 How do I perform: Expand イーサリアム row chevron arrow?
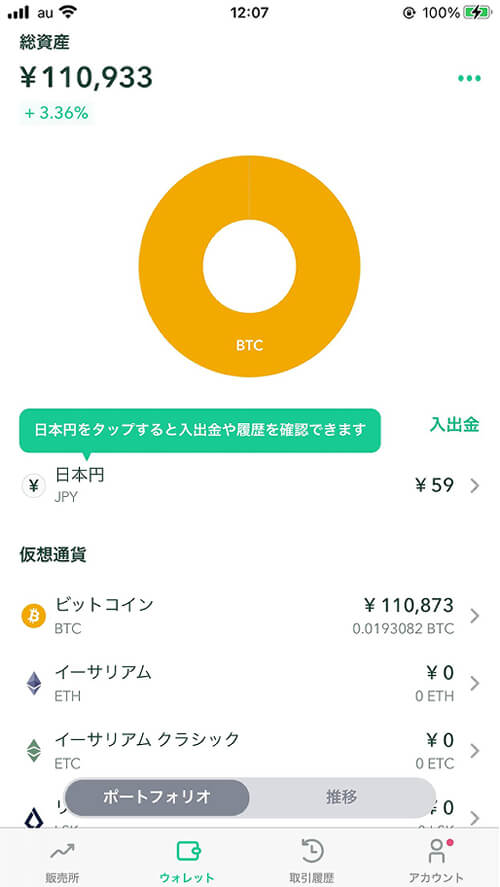point(475,683)
